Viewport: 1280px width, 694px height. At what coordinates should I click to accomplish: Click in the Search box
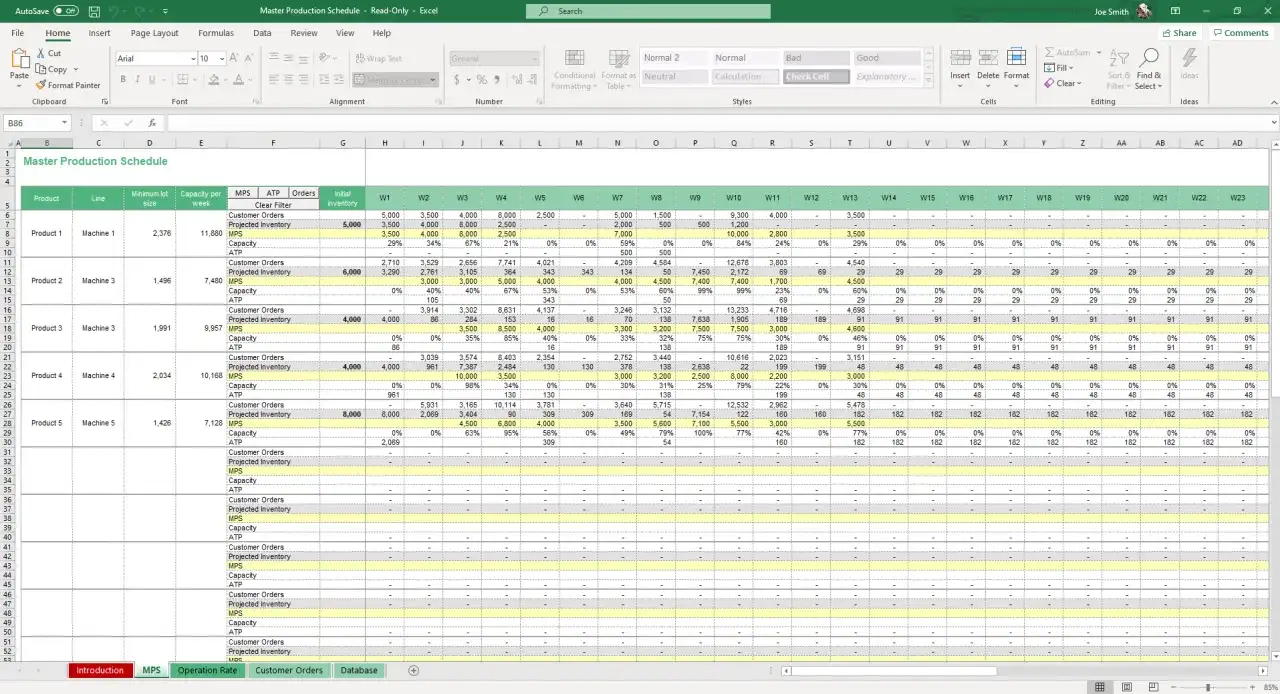point(648,11)
